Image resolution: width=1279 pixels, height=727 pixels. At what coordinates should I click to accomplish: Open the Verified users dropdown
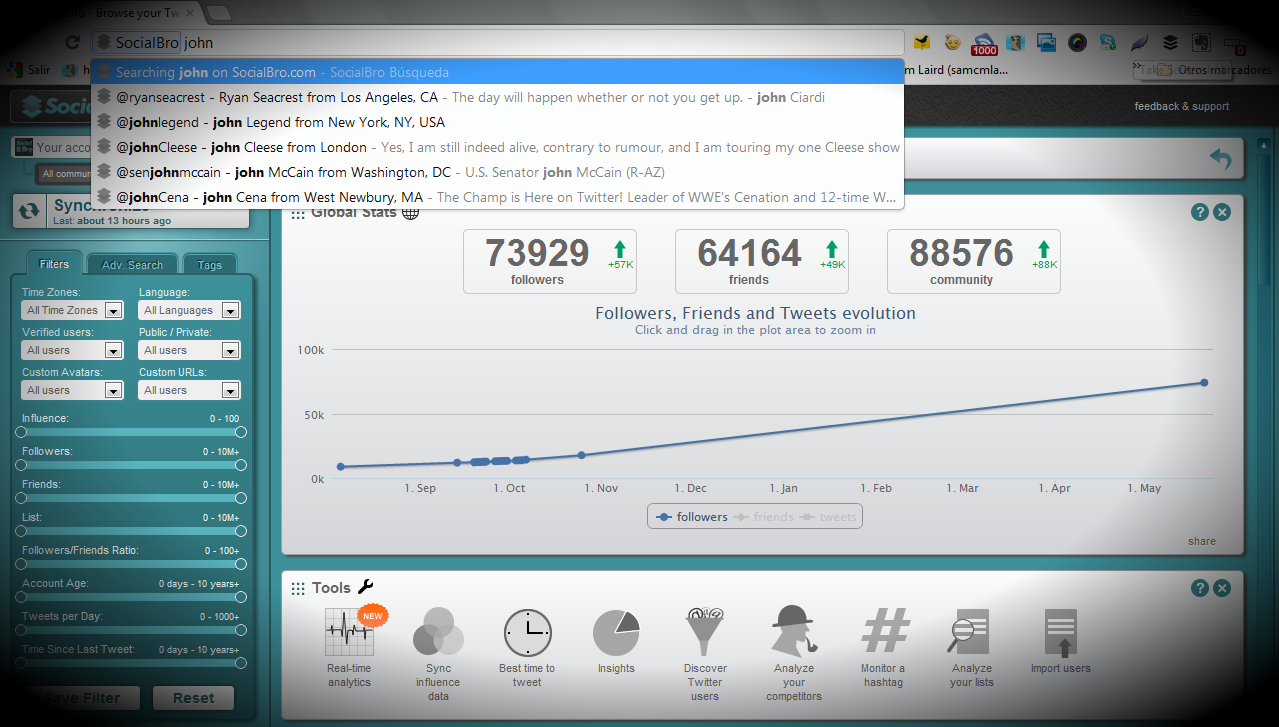73,350
